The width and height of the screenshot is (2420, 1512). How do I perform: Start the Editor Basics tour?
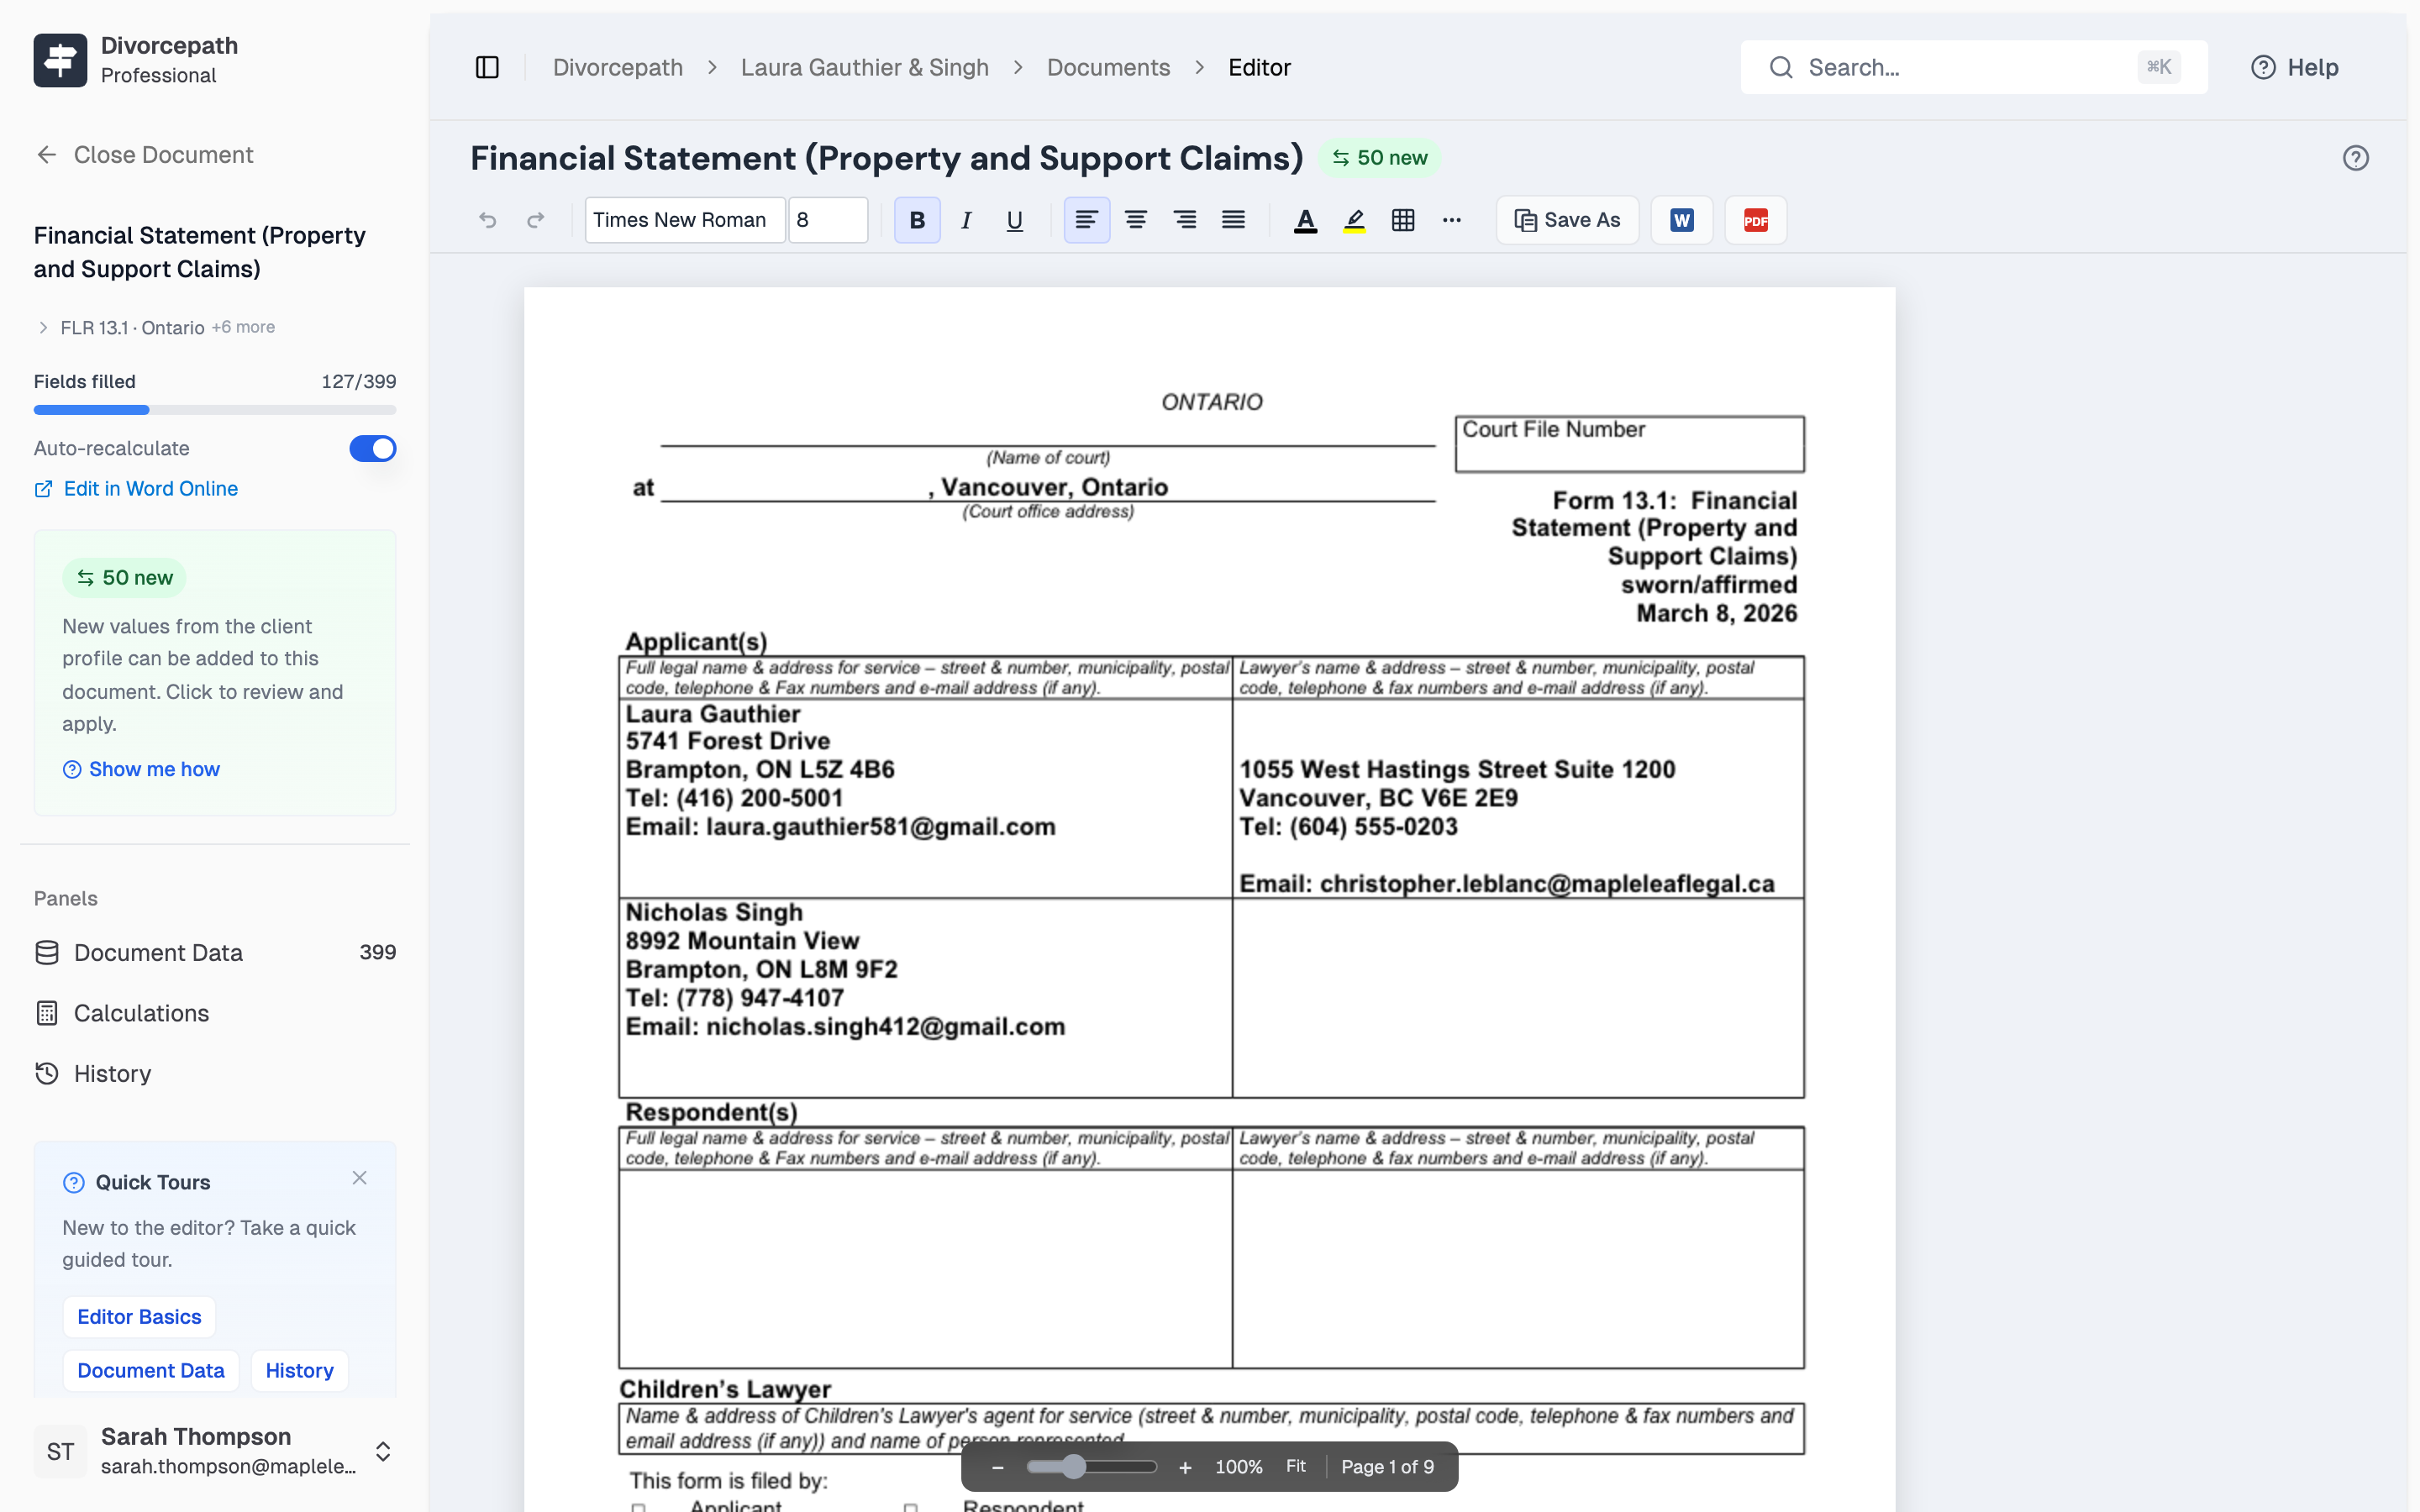coord(139,1317)
